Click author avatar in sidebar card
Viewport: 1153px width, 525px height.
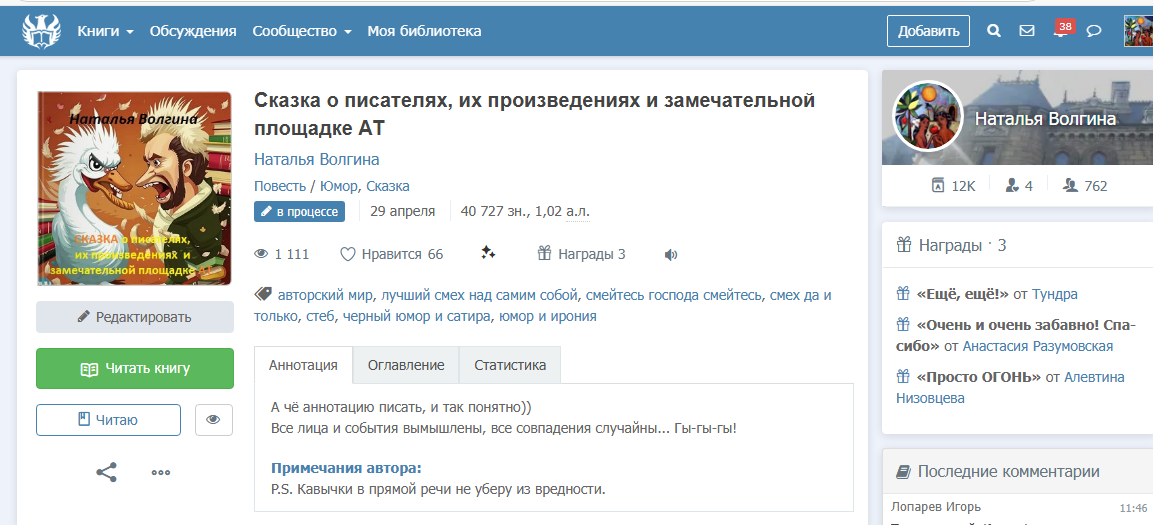927,116
